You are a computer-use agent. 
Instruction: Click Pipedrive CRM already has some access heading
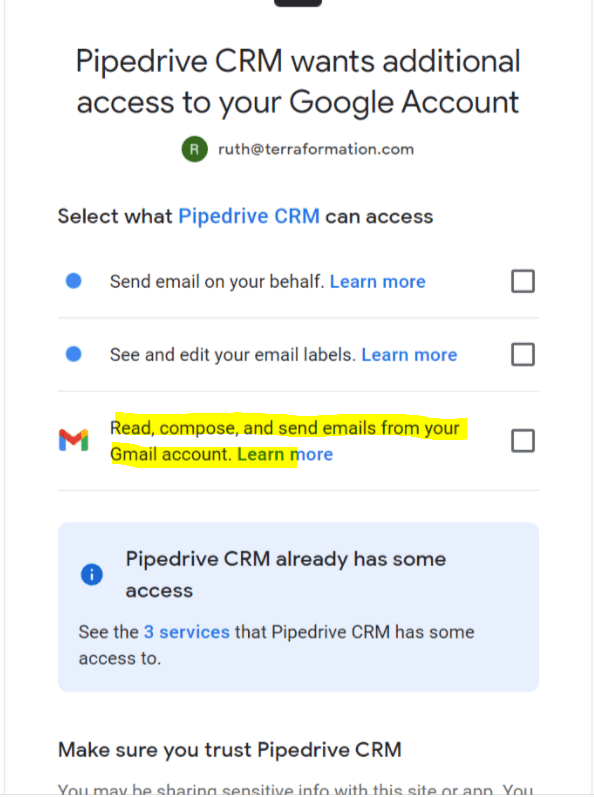[286, 574]
